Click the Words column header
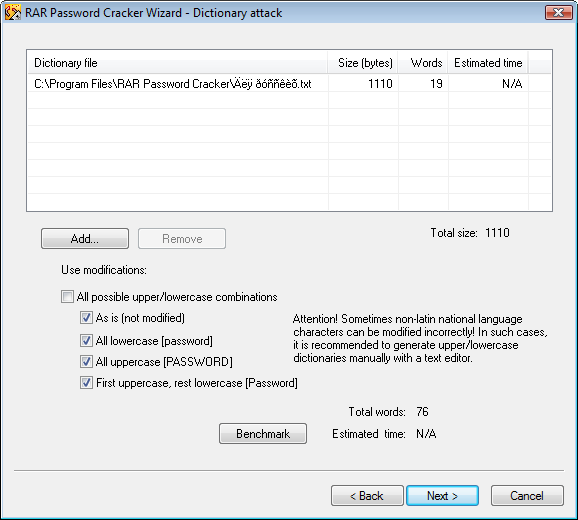 [423, 63]
